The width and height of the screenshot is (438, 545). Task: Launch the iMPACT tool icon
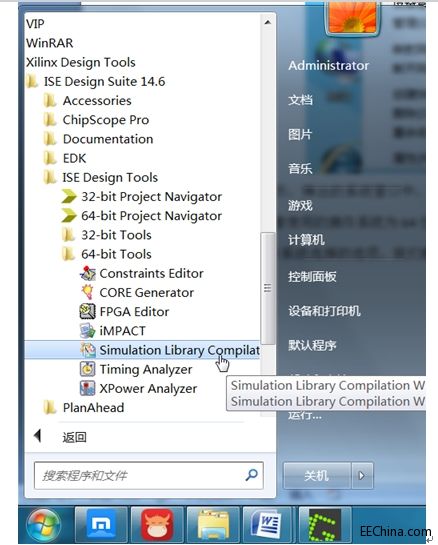88,331
